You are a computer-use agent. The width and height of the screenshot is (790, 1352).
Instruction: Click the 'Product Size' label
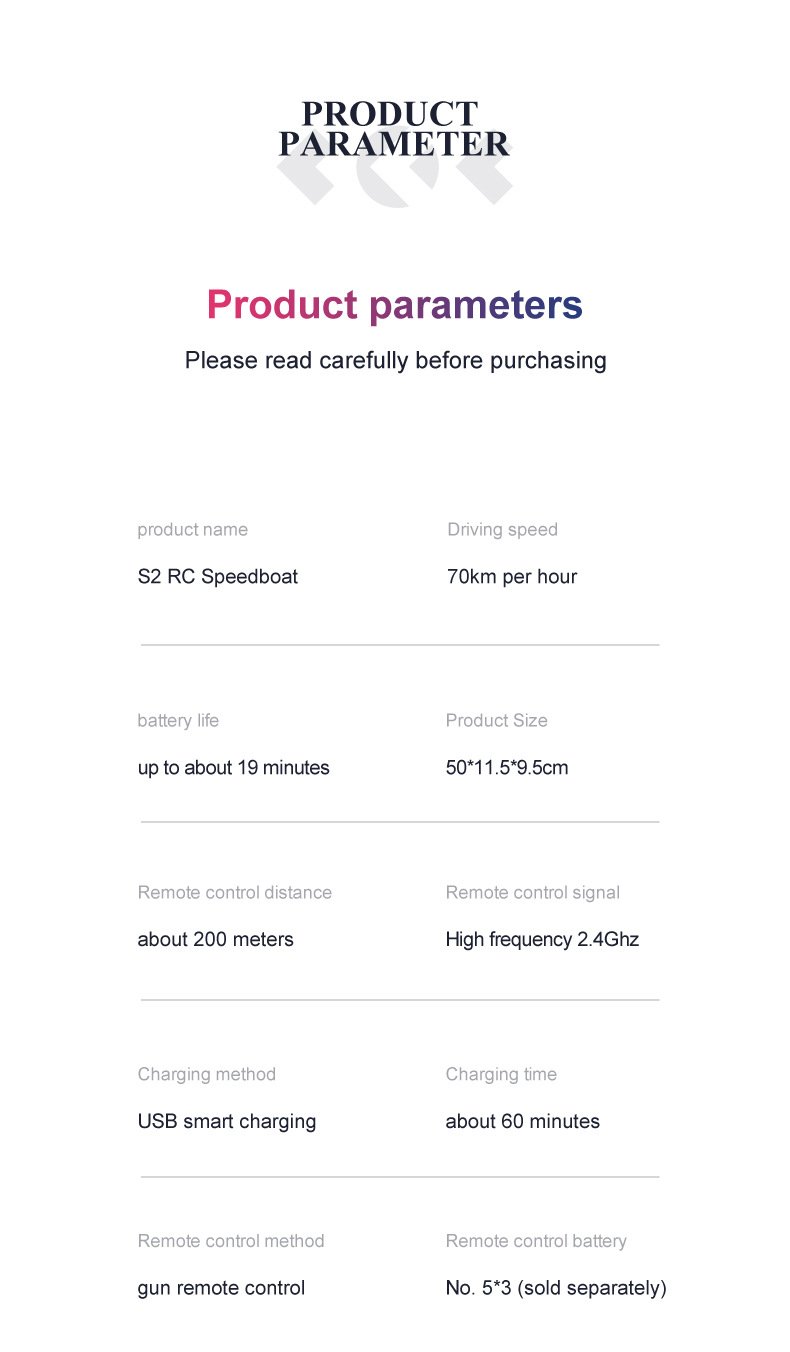pos(496,721)
